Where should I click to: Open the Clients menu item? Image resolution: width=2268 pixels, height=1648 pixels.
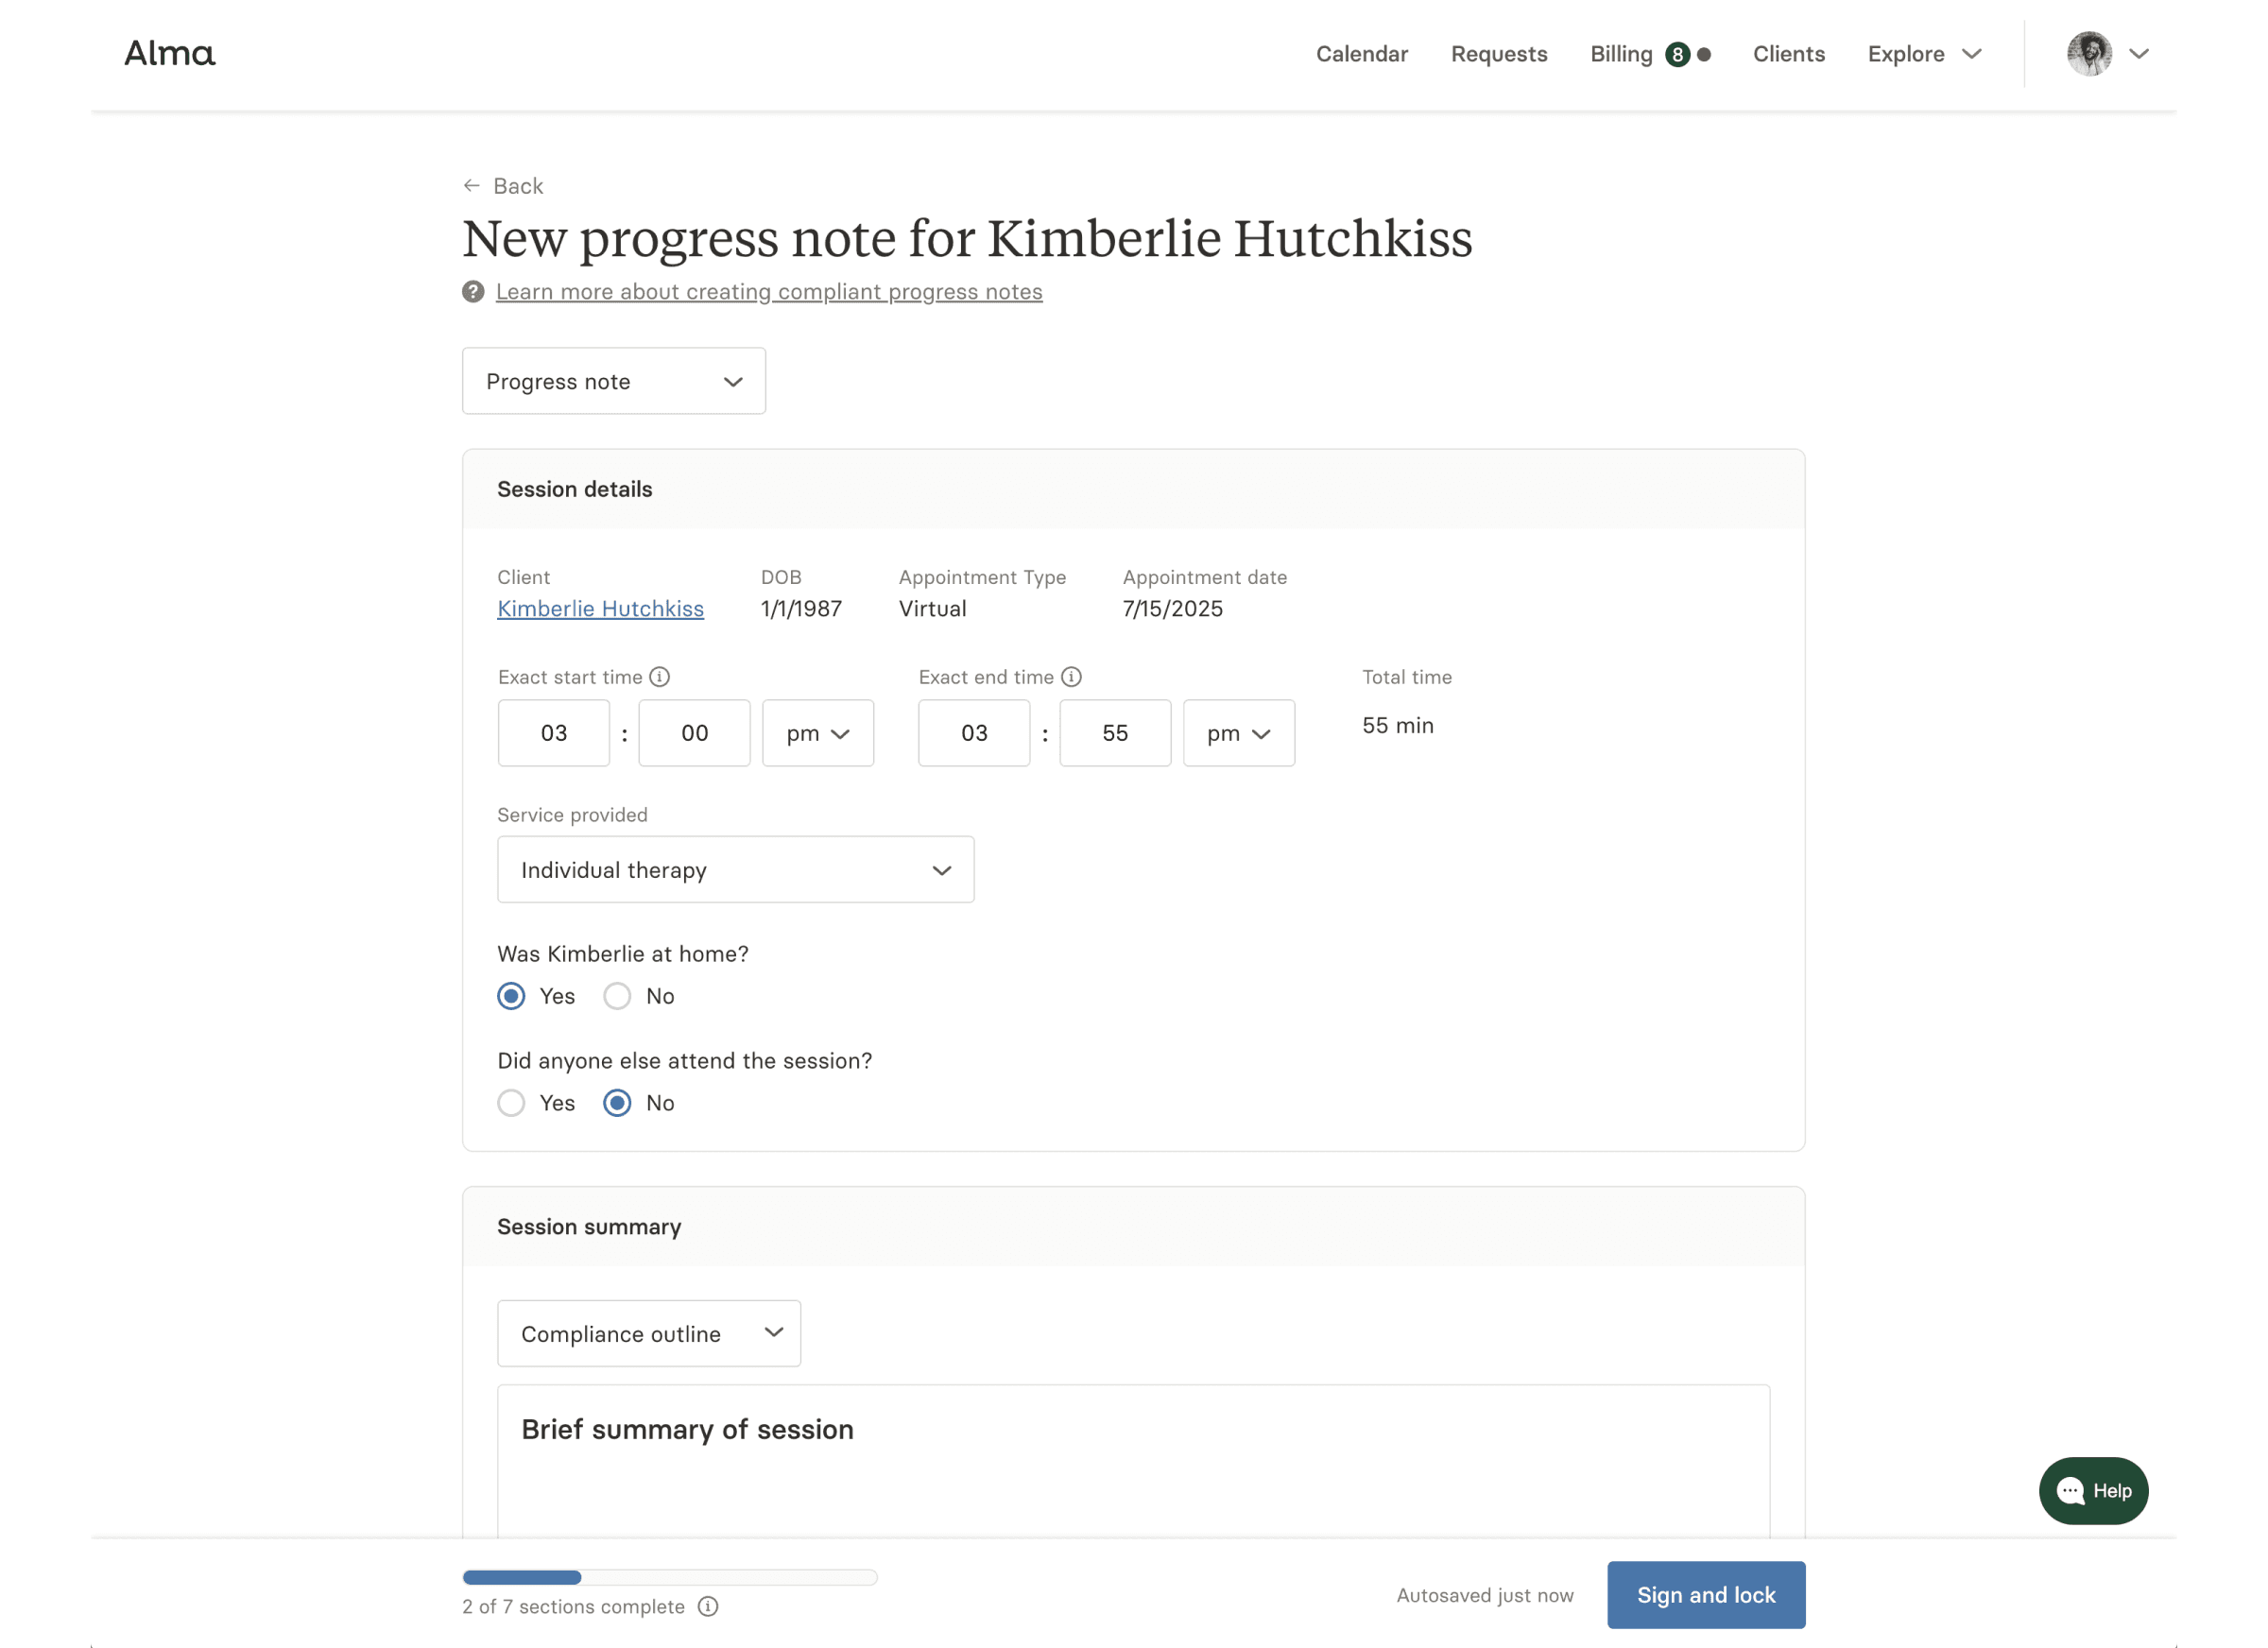coord(1788,54)
